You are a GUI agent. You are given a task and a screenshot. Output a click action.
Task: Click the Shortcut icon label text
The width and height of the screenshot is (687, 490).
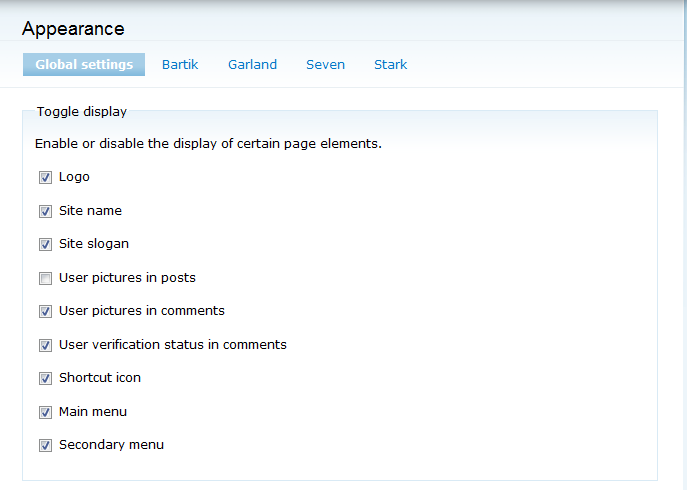tap(100, 377)
